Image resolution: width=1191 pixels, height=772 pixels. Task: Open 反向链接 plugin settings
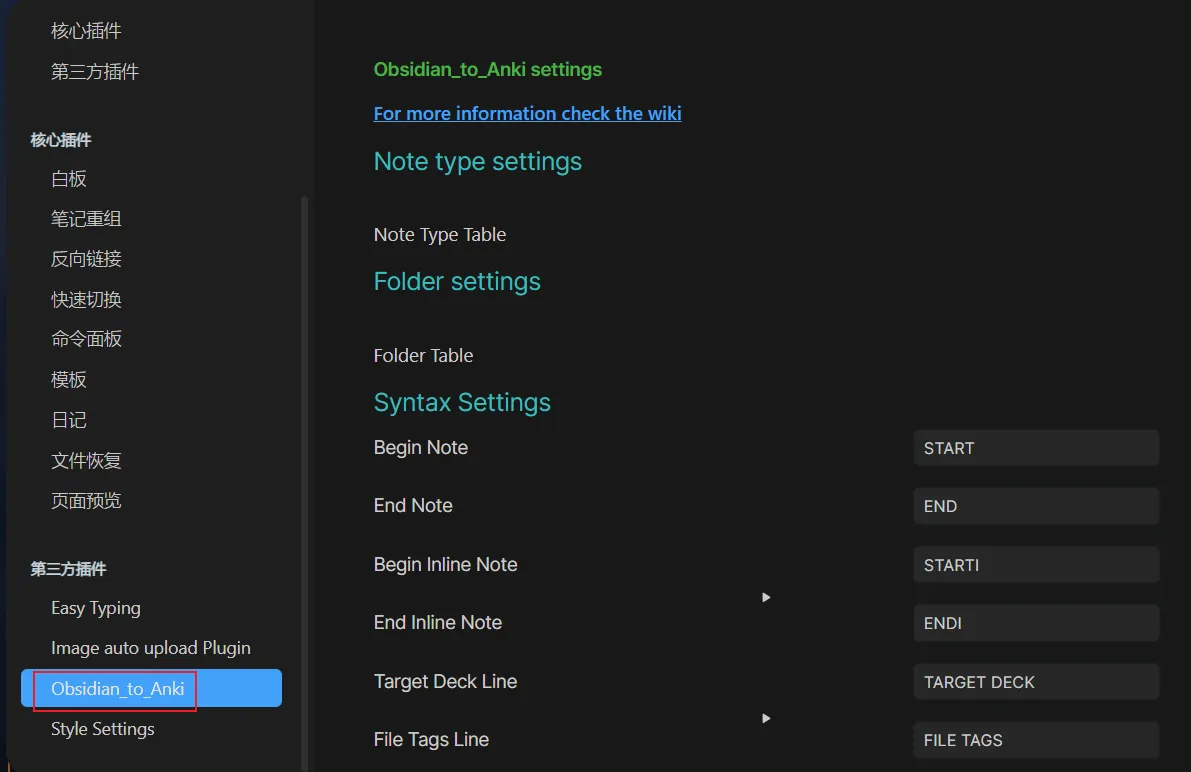tap(86, 259)
